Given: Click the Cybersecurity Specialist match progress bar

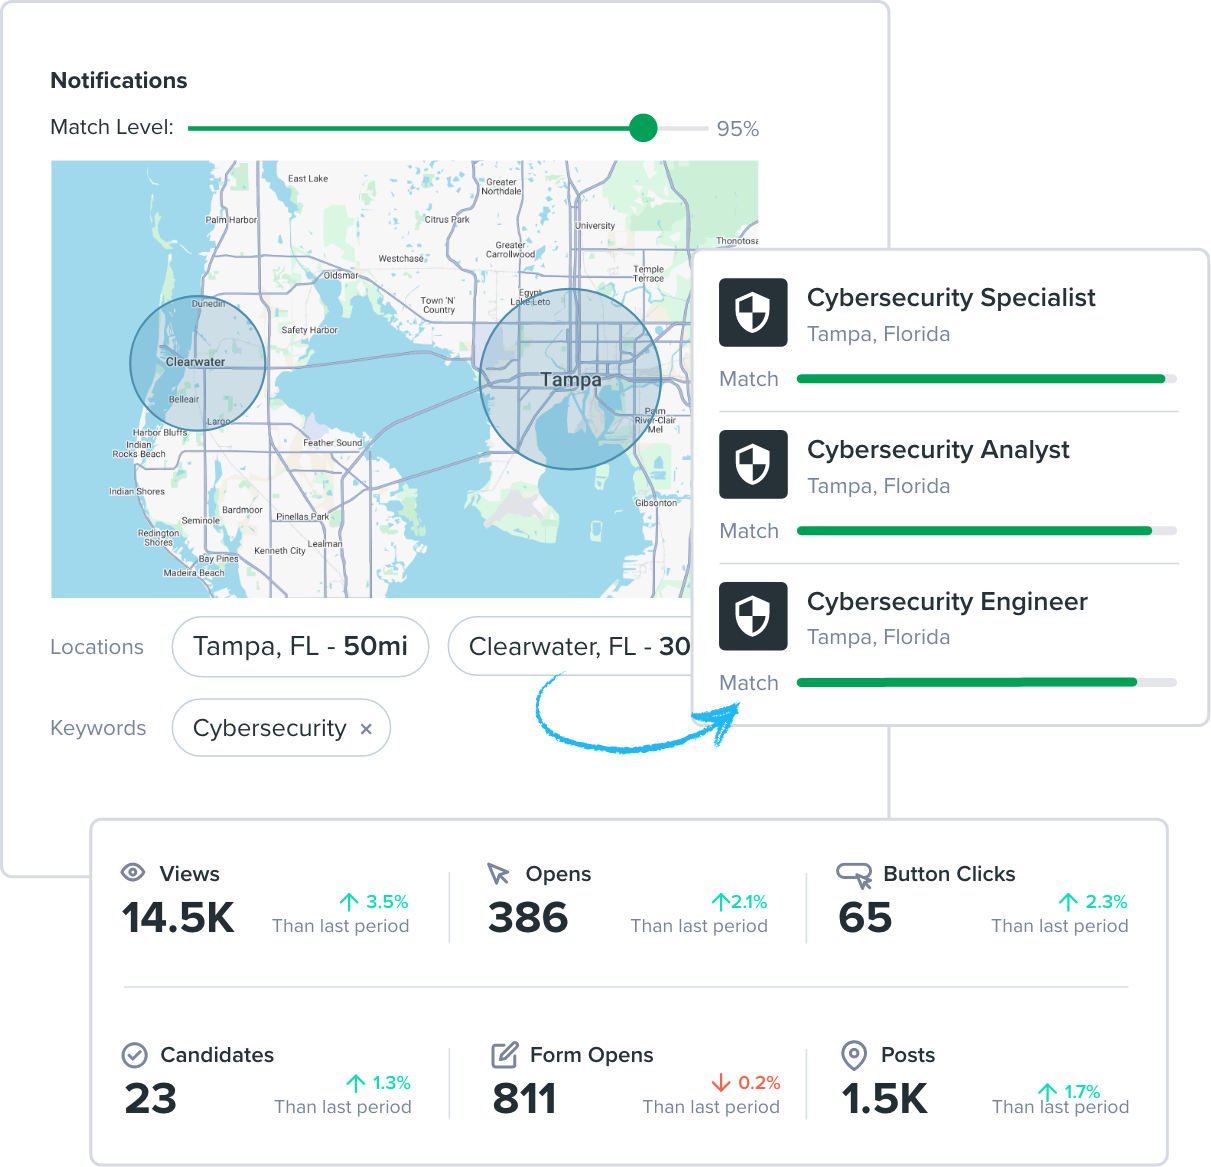Looking at the screenshot, I should [x=986, y=379].
